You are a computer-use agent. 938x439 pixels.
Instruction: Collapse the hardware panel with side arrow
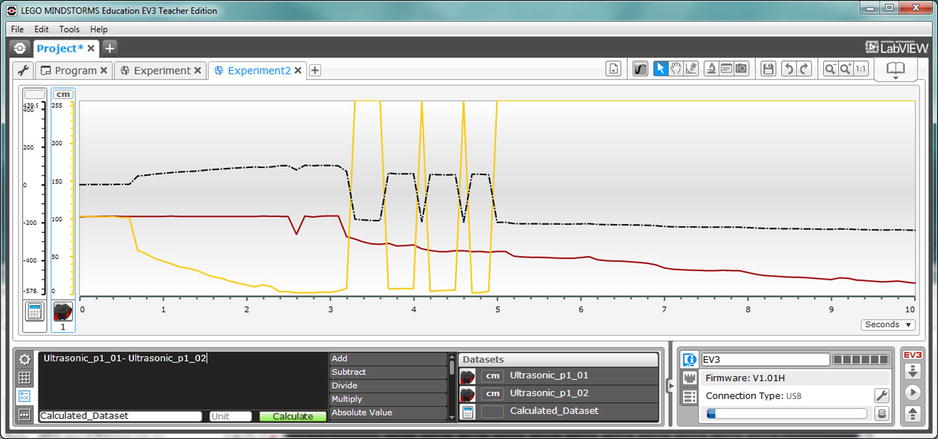tap(671, 386)
